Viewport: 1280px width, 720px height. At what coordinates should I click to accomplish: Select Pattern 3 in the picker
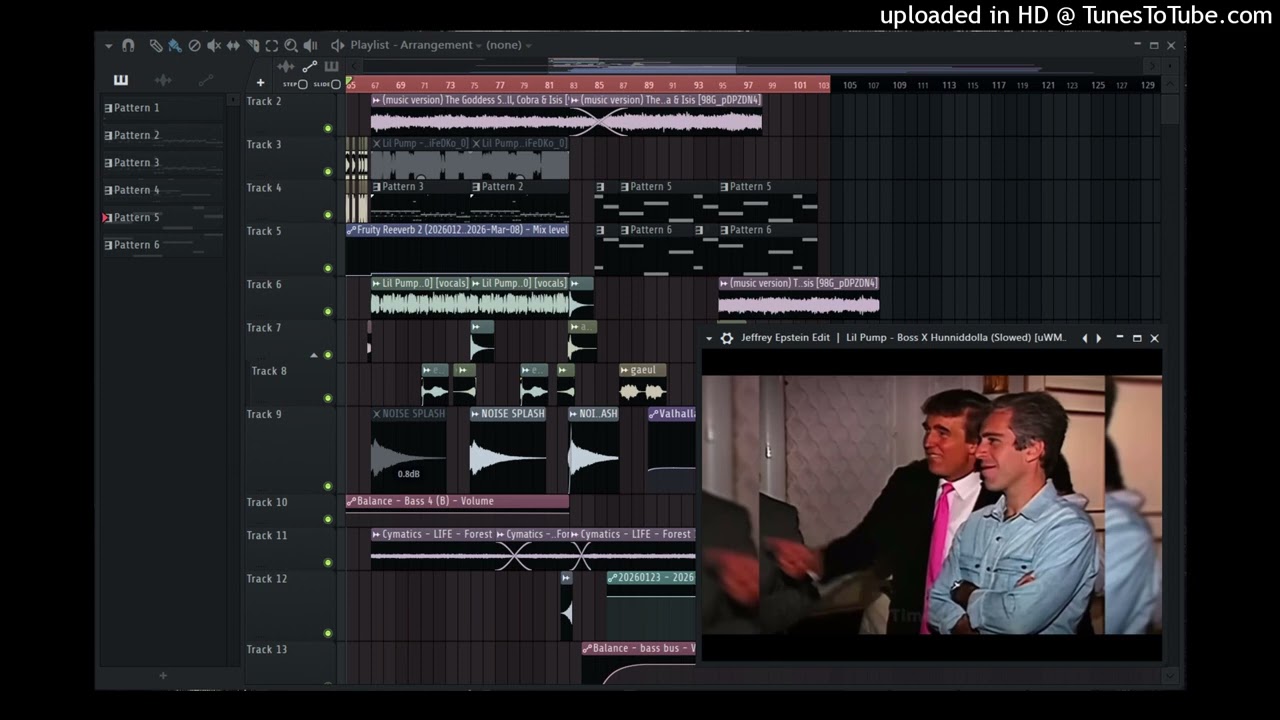(161, 162)
